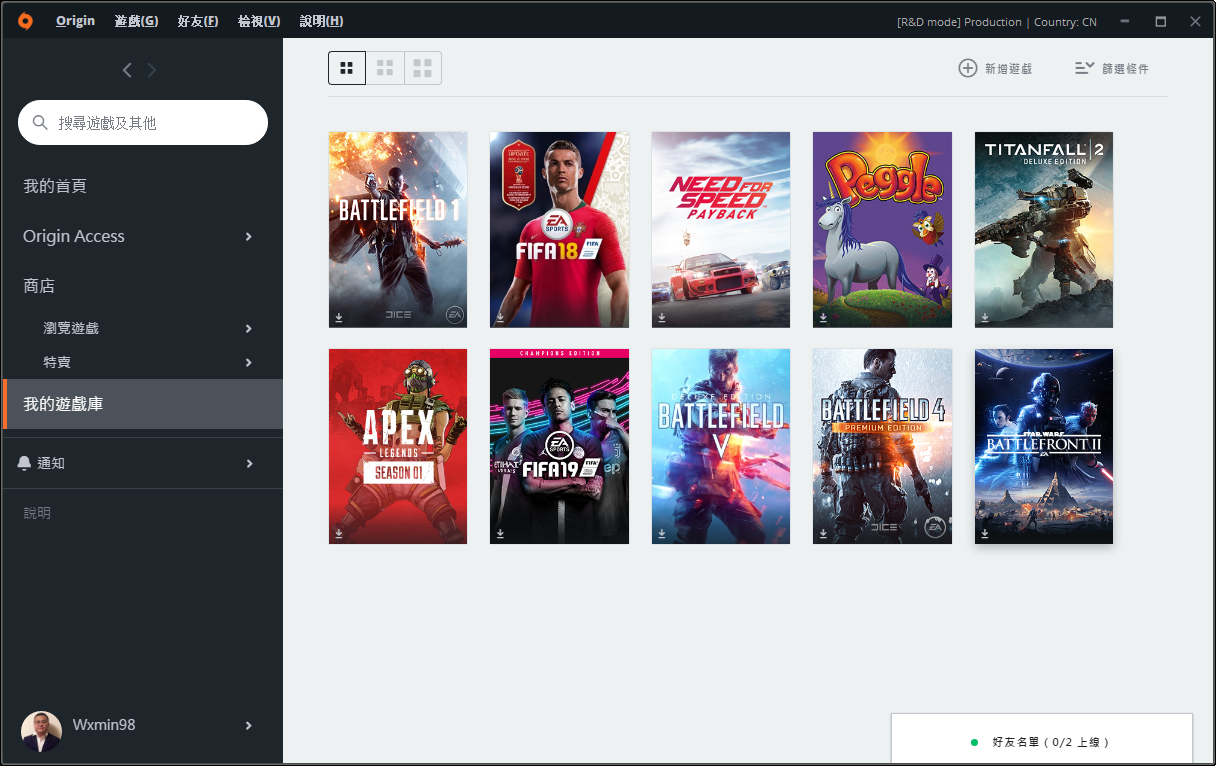Image resolution: width=1216 pixels, height=766 pixels.
Task: Click download icon on Apex Legends tile
Action: [339, 534]
